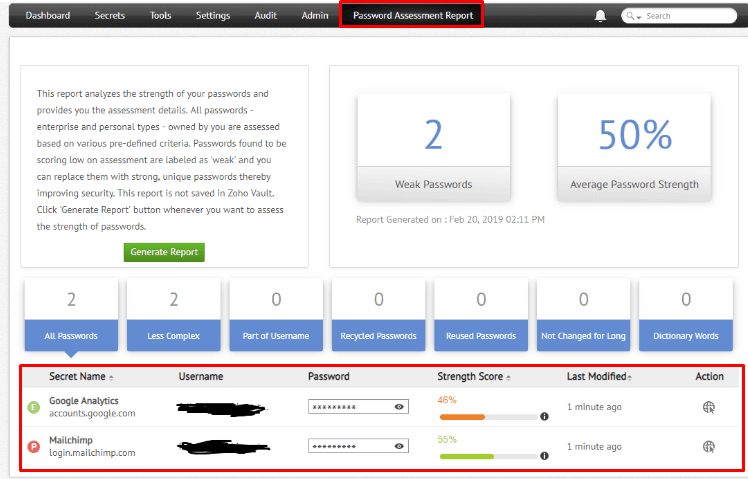
Task: Click the search magnifier icon
Action: point(630,16)
